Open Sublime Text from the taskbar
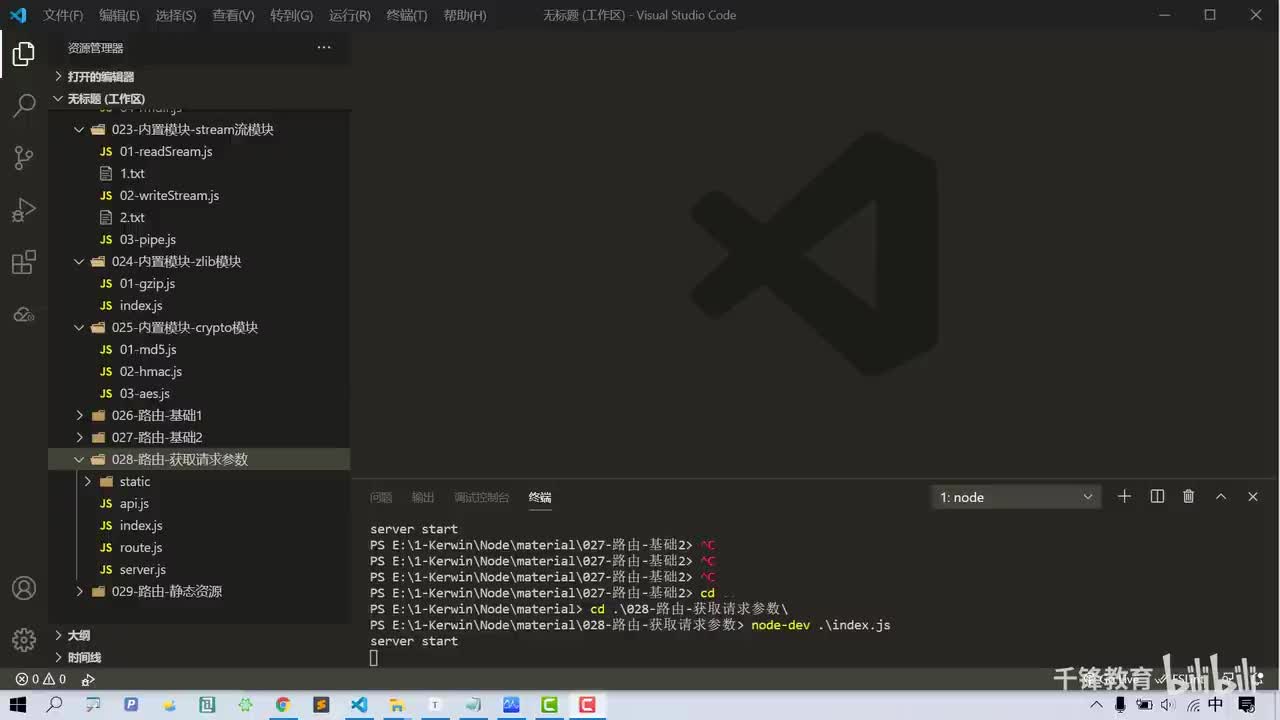 click(321, 705)
